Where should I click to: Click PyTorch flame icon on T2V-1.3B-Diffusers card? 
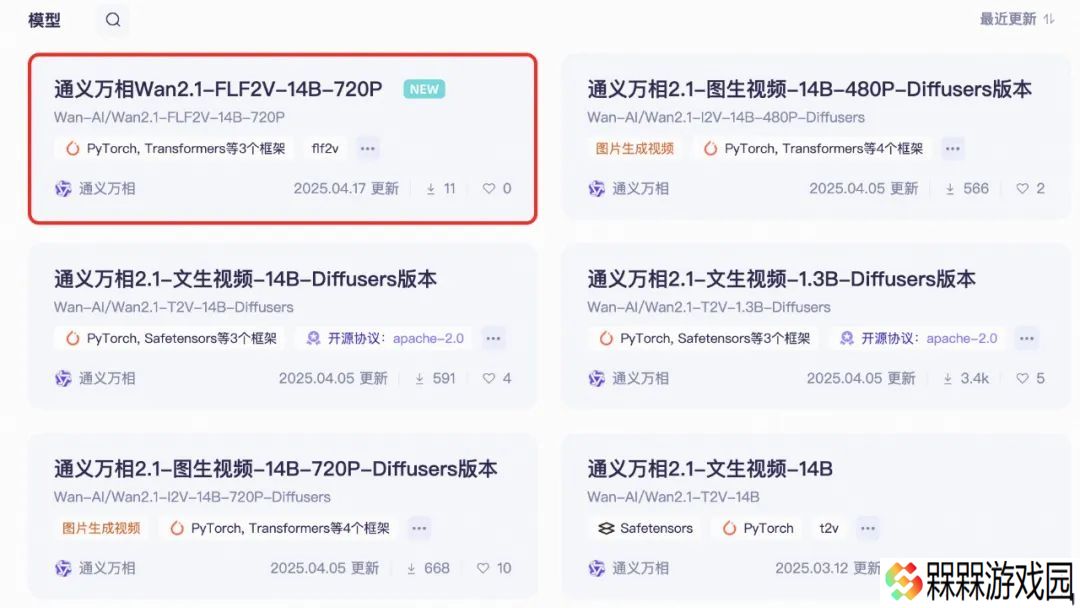pos(605,338)
